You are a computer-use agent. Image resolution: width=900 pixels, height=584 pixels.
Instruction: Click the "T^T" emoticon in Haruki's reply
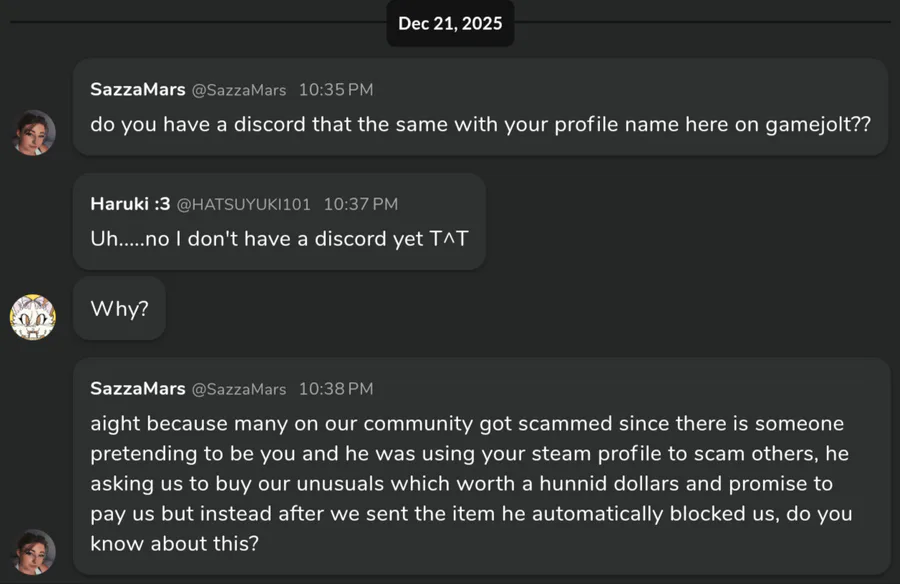pyautogui.click(x=448, y=239)
